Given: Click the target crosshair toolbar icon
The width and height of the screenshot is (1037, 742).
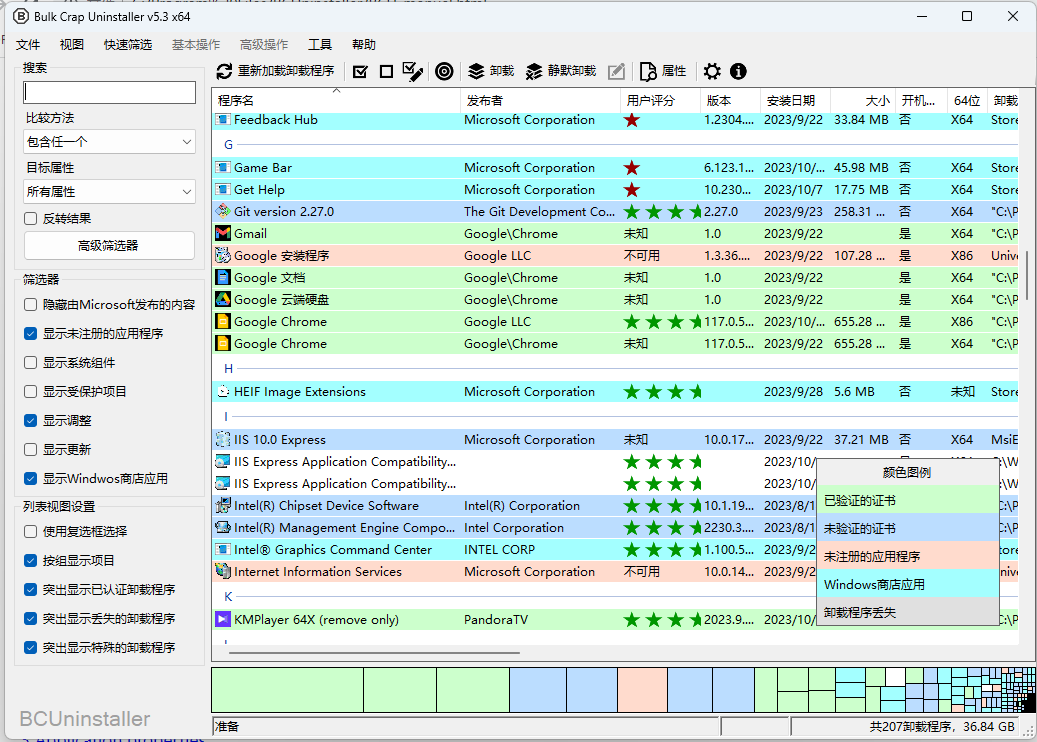Looking at the screenshot, I should click(444, 71).
